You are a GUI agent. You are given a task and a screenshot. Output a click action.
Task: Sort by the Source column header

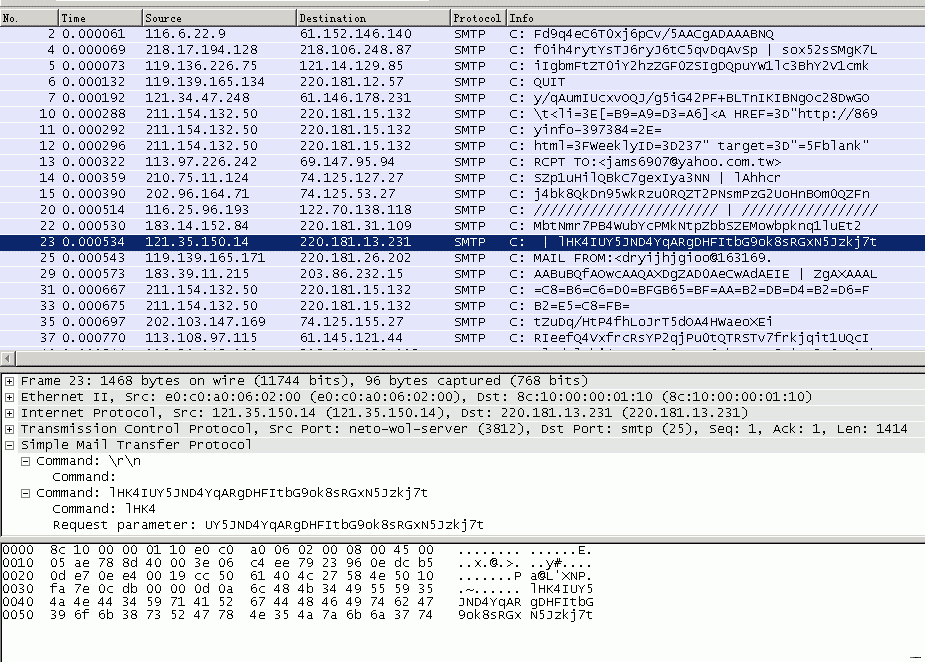[x=217, y=18]
